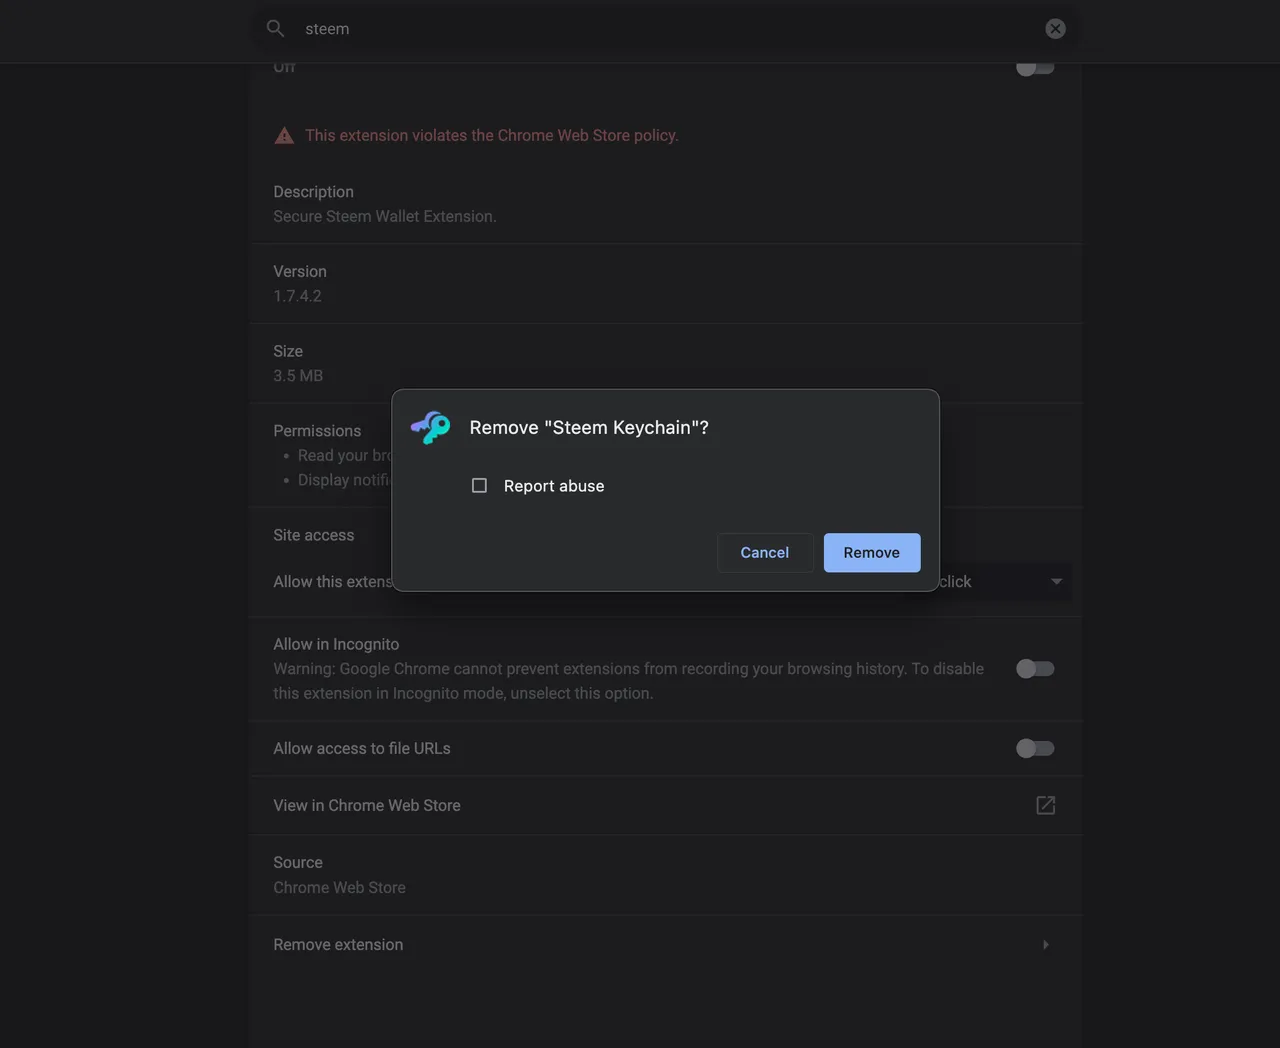The width and height of the screenshot is (1280, 1048).
Task: Cancel the remove extension dialog
Action: (x=764, y=552)
